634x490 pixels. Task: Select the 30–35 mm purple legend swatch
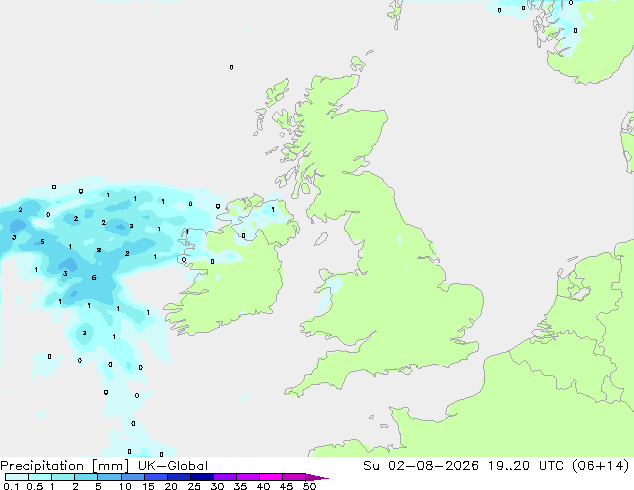pyautogui.click(x=225, y=477)
